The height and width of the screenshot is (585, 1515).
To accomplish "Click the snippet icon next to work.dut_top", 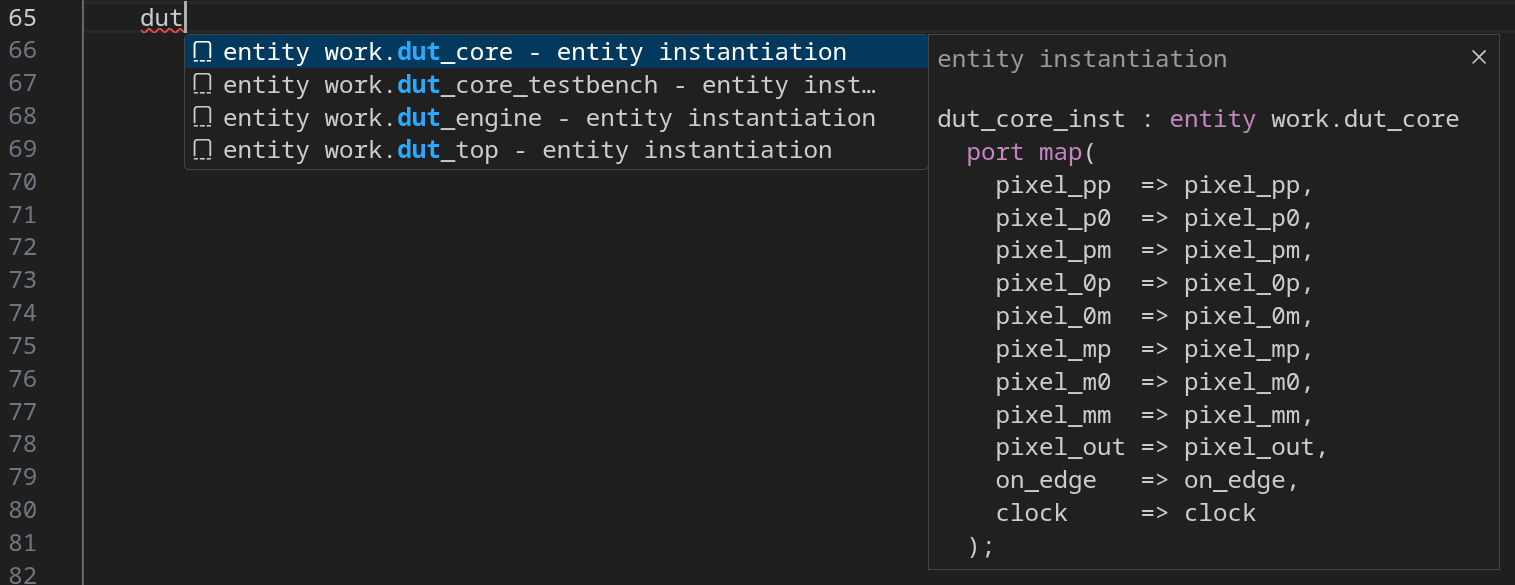I will (202, 150).
